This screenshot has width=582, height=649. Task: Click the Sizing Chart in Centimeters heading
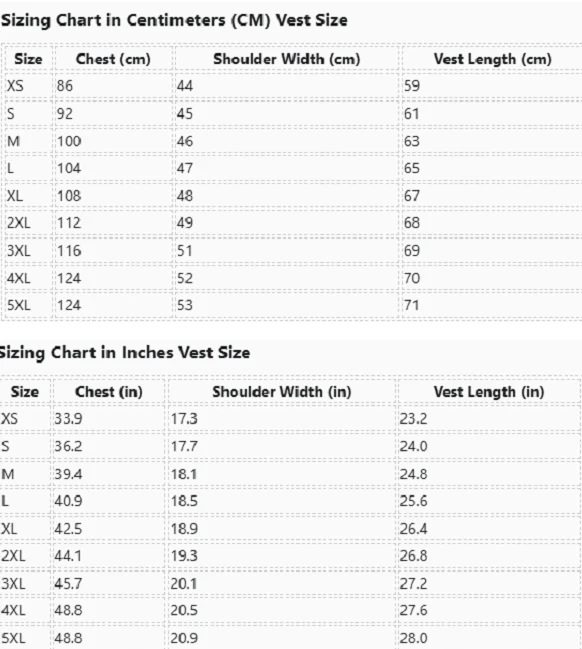[174, 20]
